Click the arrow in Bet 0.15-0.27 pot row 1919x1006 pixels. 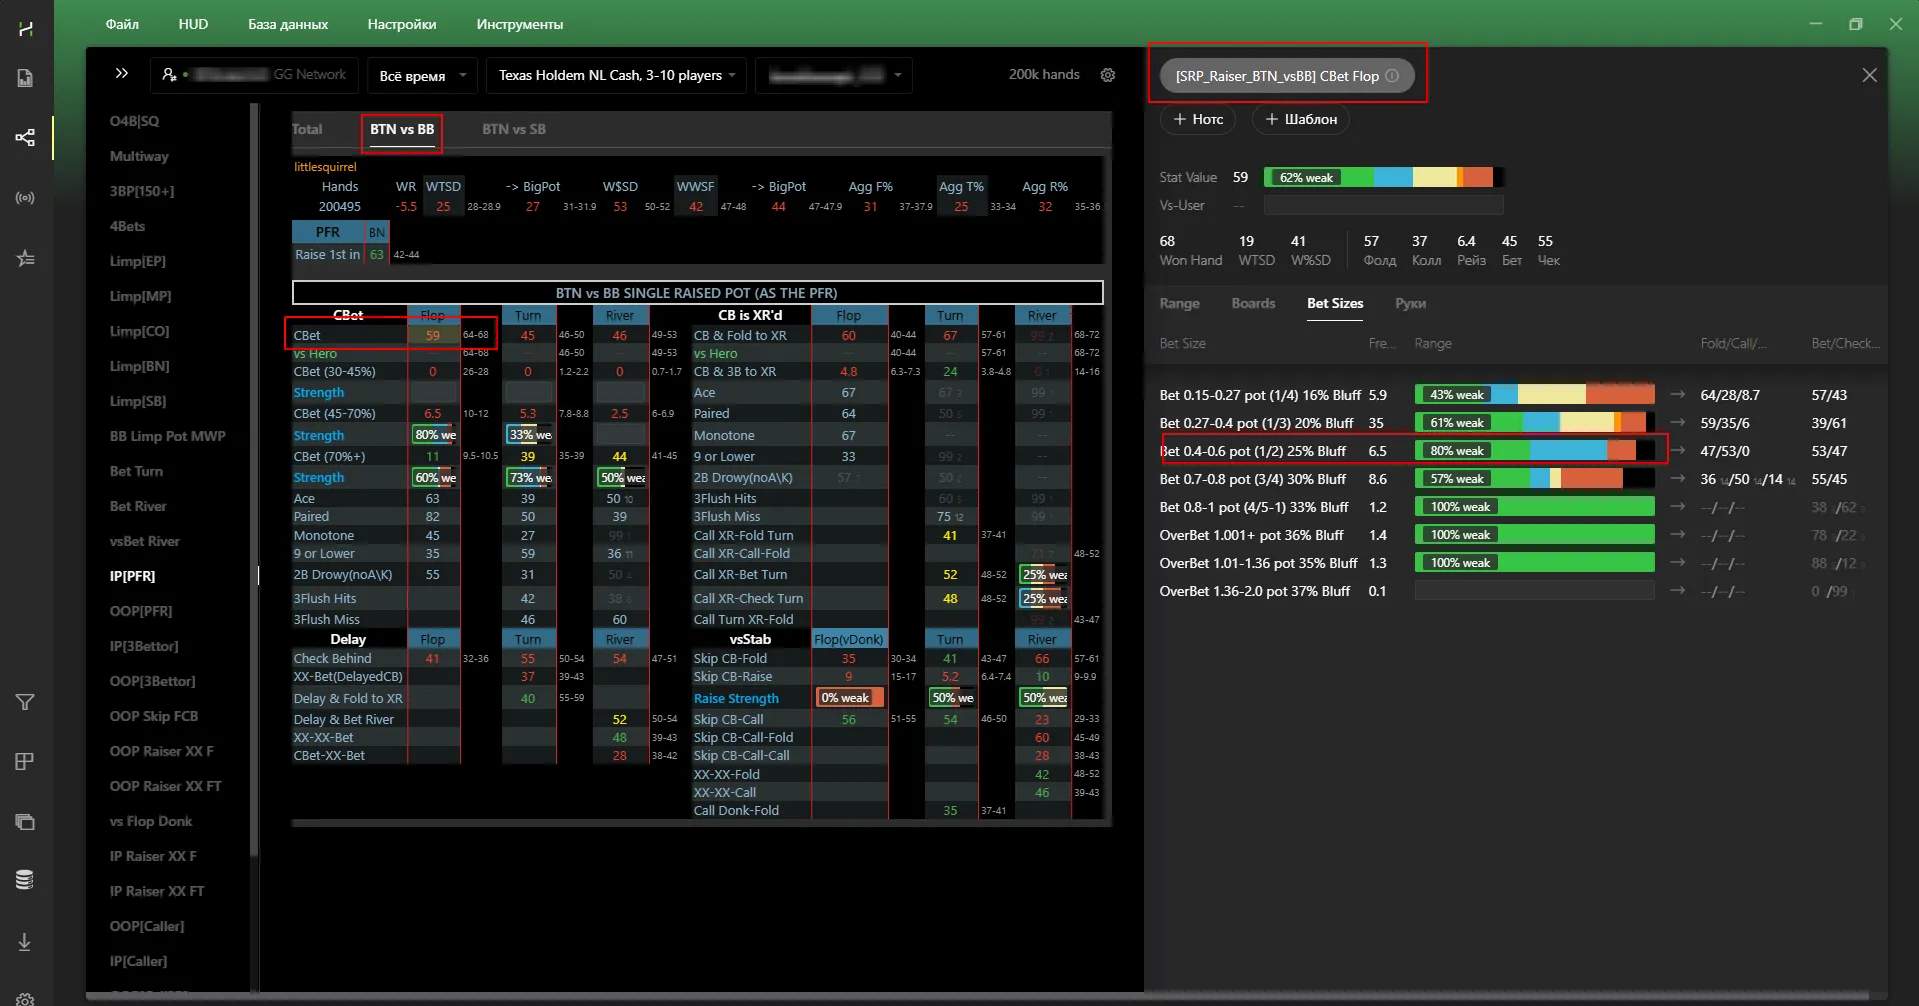coord(1678,395)
